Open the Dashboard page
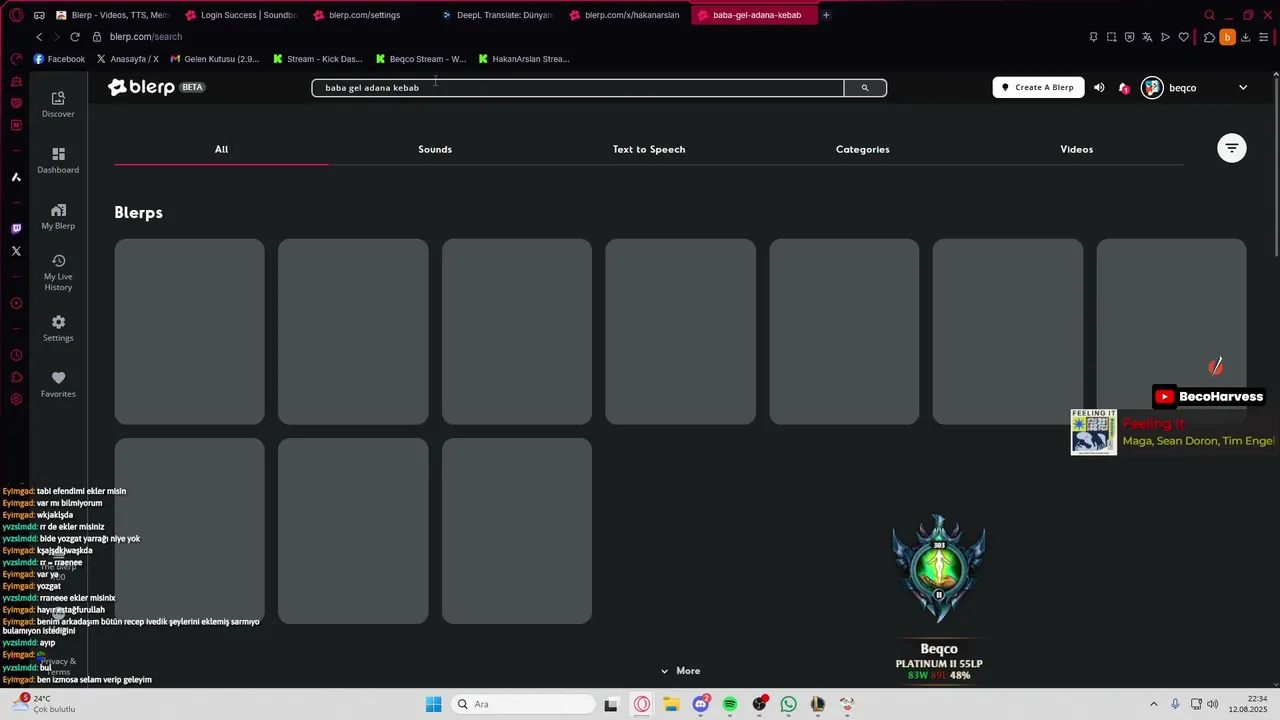This screenshot has height=720, width=1280. click(x=58, y=160)
